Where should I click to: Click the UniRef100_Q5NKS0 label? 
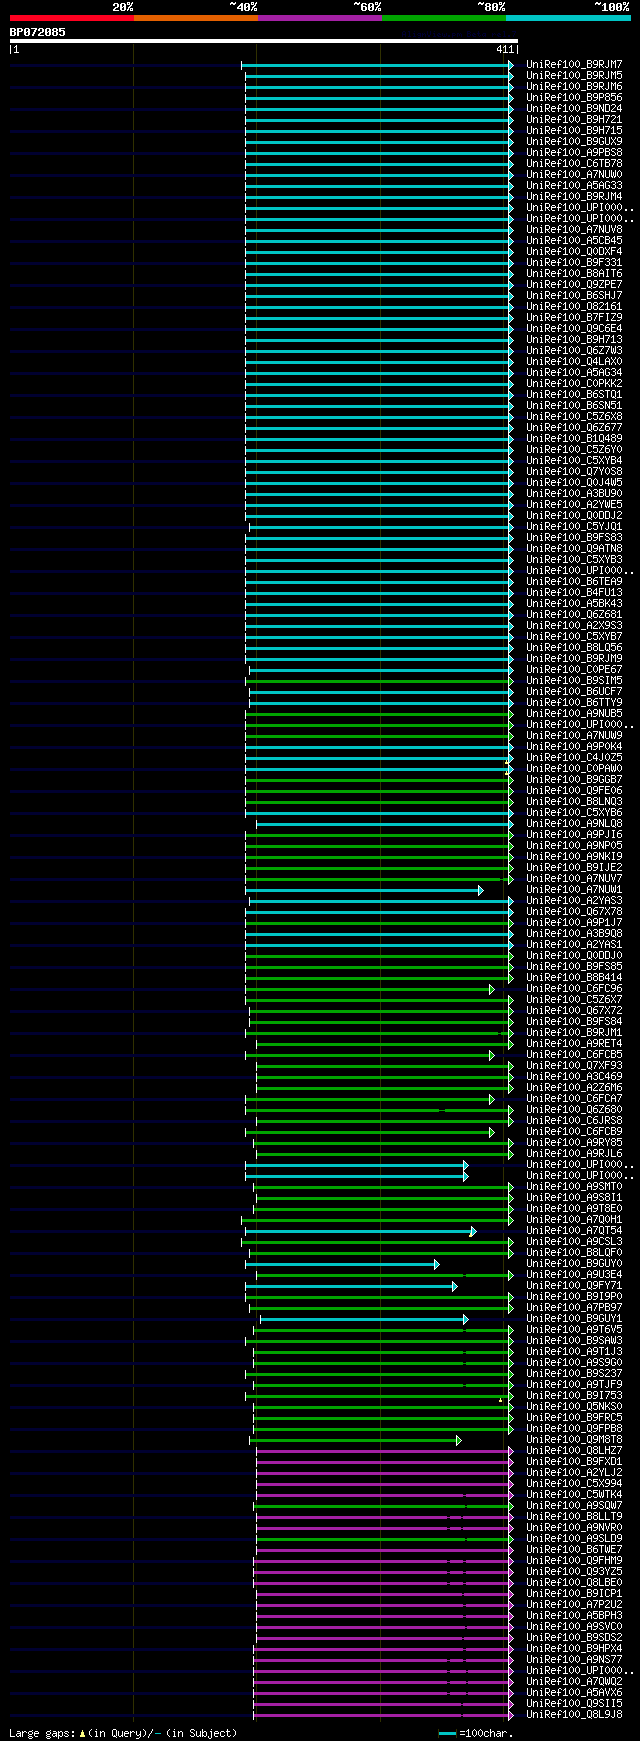coord(574,1407)
